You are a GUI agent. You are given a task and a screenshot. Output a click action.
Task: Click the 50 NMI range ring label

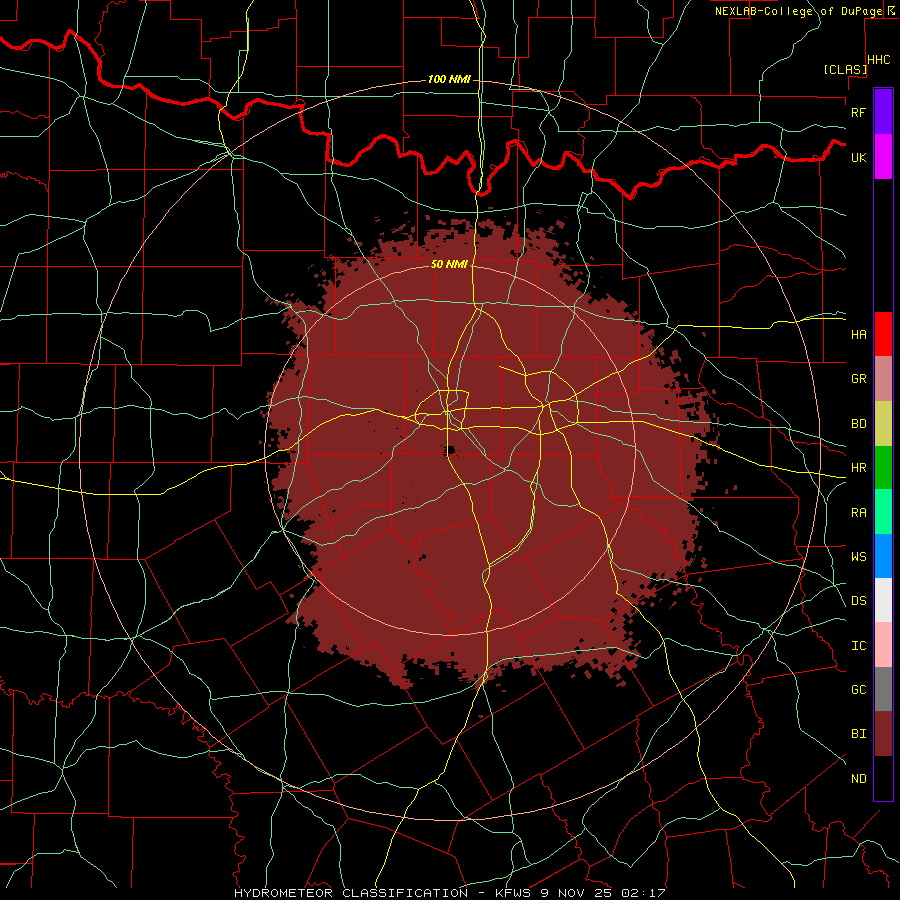[449, 264]
